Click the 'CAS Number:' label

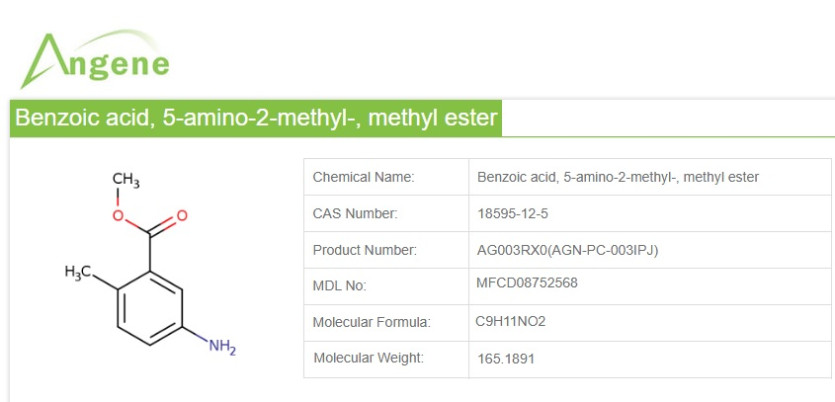pos(355,213)
